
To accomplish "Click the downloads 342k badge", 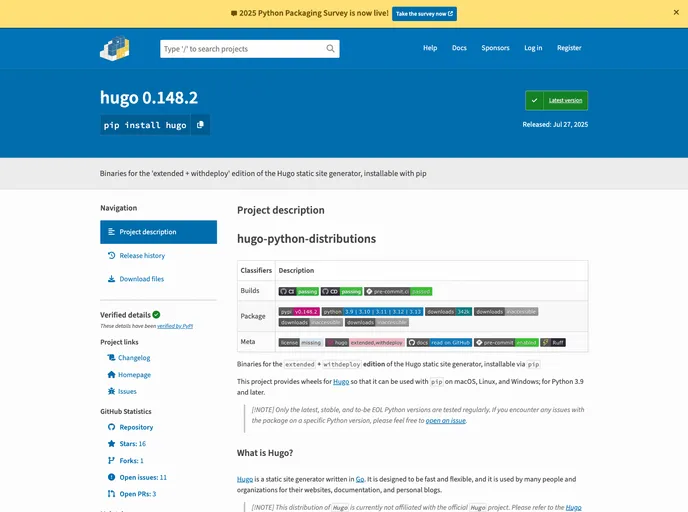I will point(448,311).
